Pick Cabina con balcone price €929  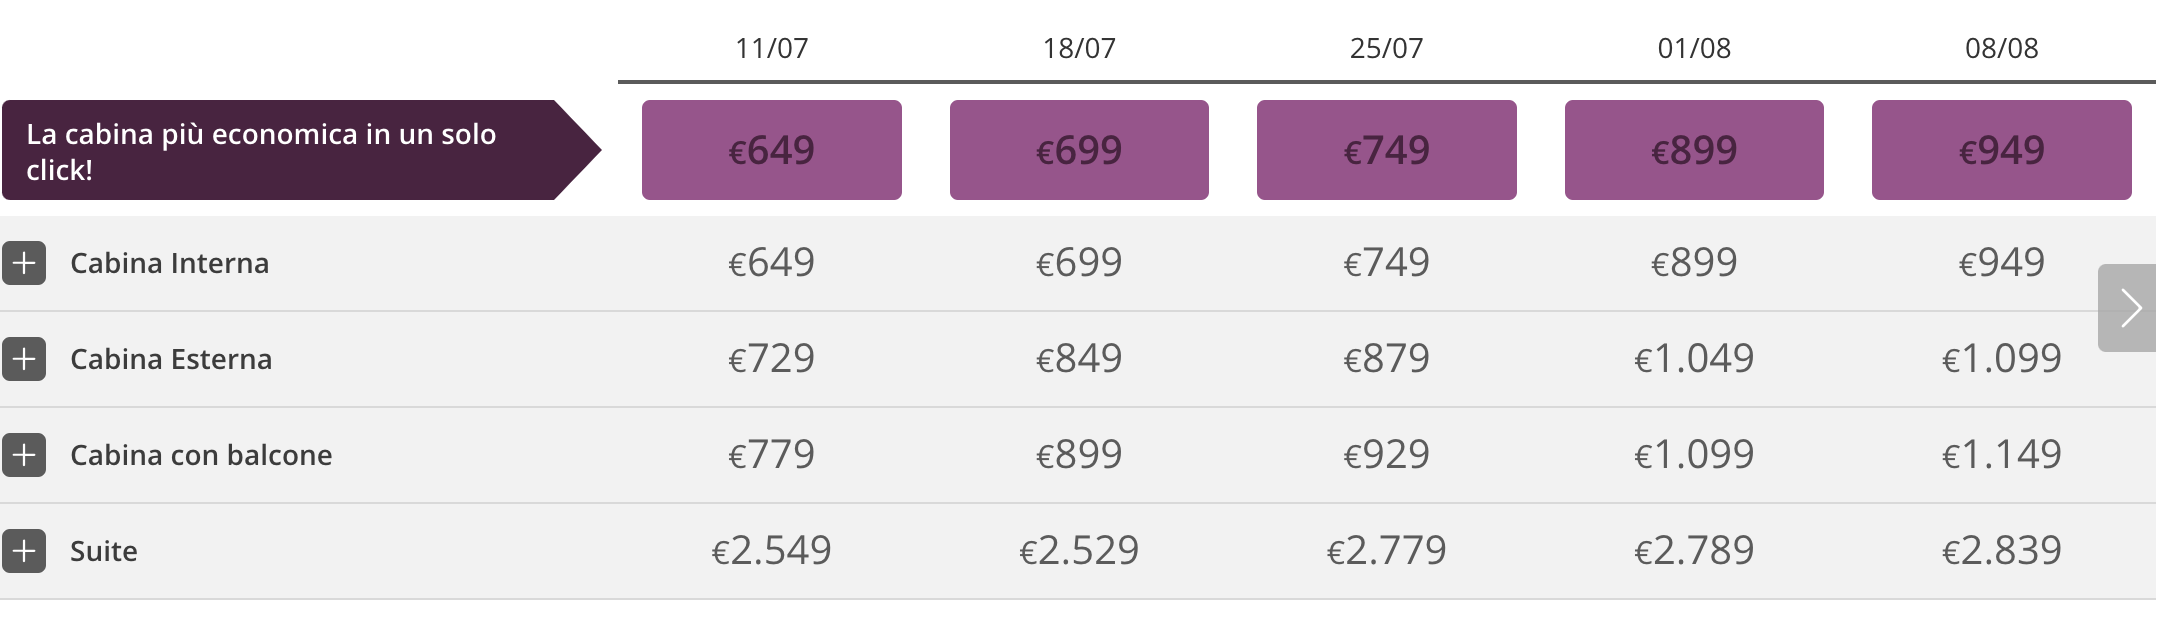(x=1387, y=454)
